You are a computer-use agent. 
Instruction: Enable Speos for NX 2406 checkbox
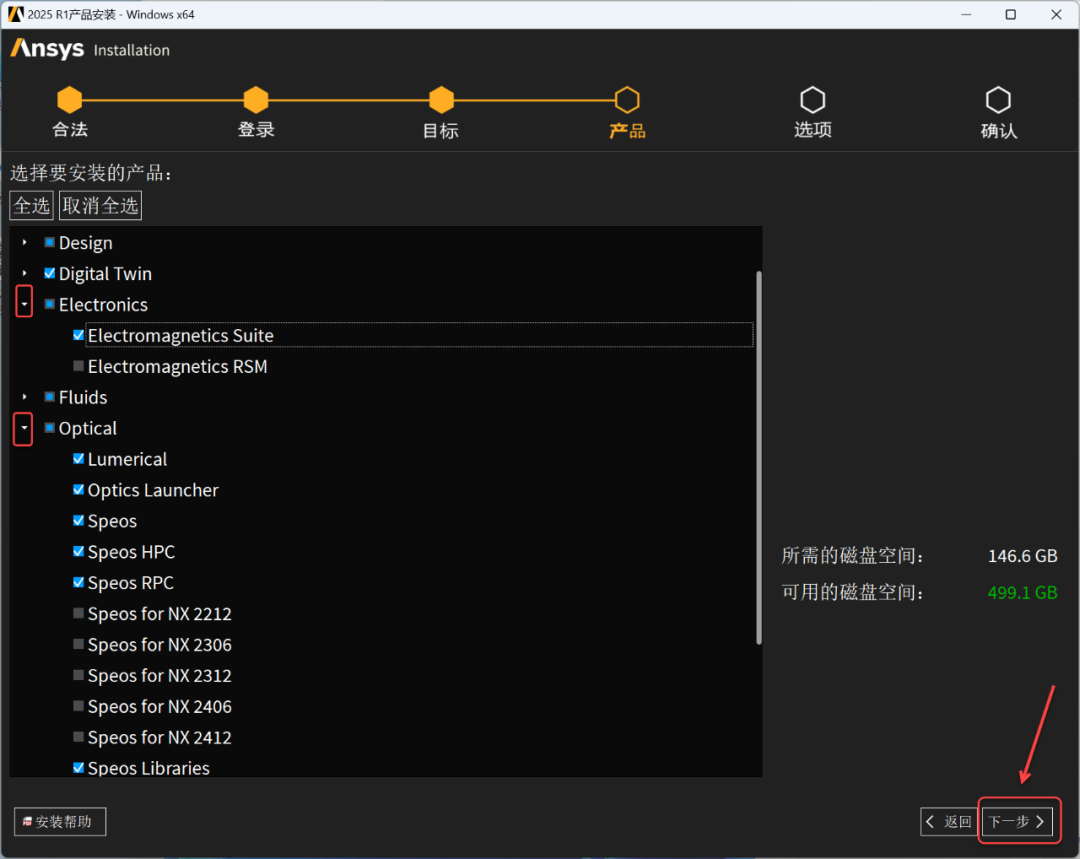[x=79, y=706]
